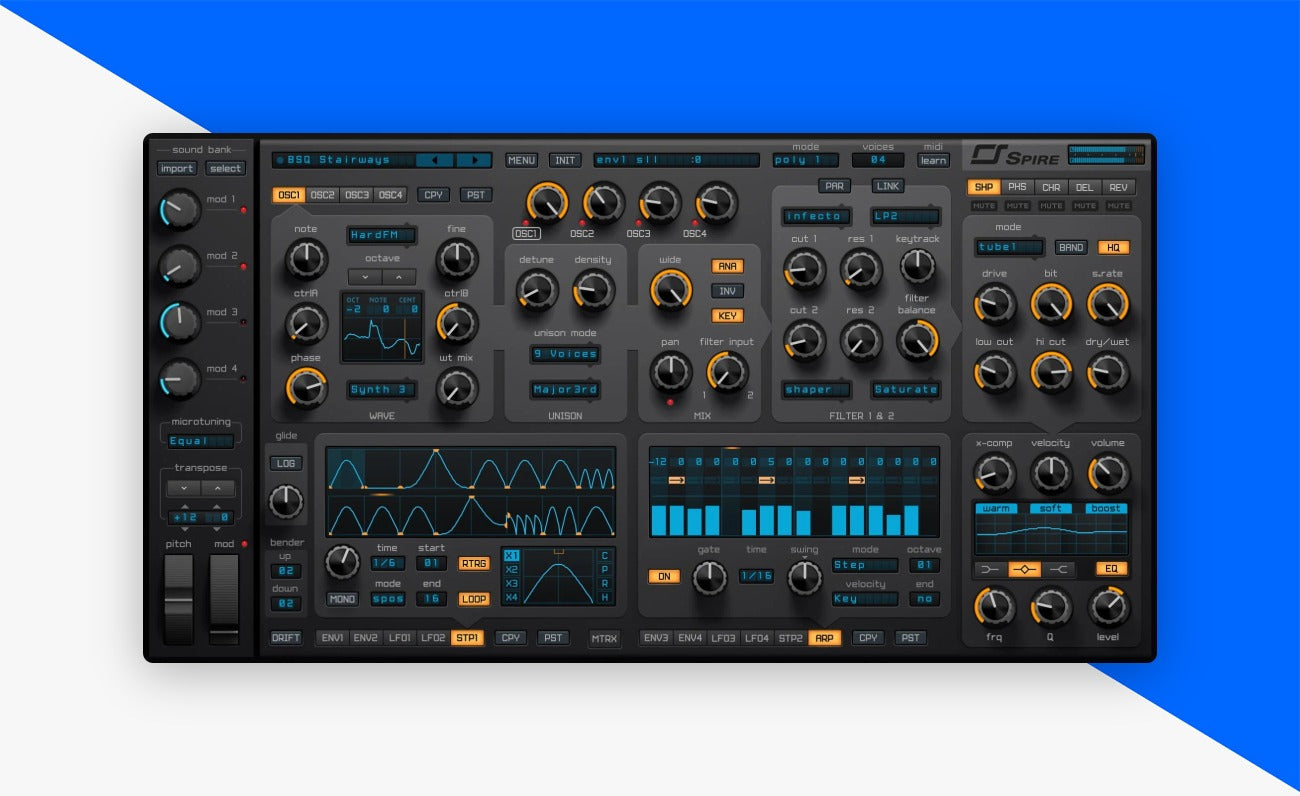Image resolution: width=1300 pixels, height=796 pixels.
Task: Open the infecto filter type dropdown
Action: coord(817,216)
